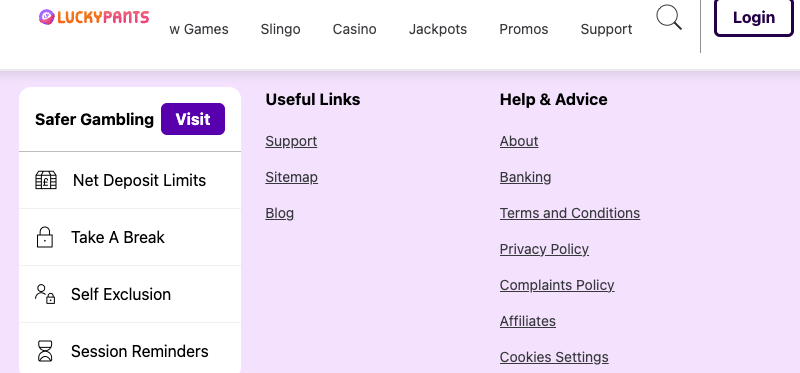Open the Slingo menu item
800x373 pixels.
pyautogui.click(x=281, y=29)
